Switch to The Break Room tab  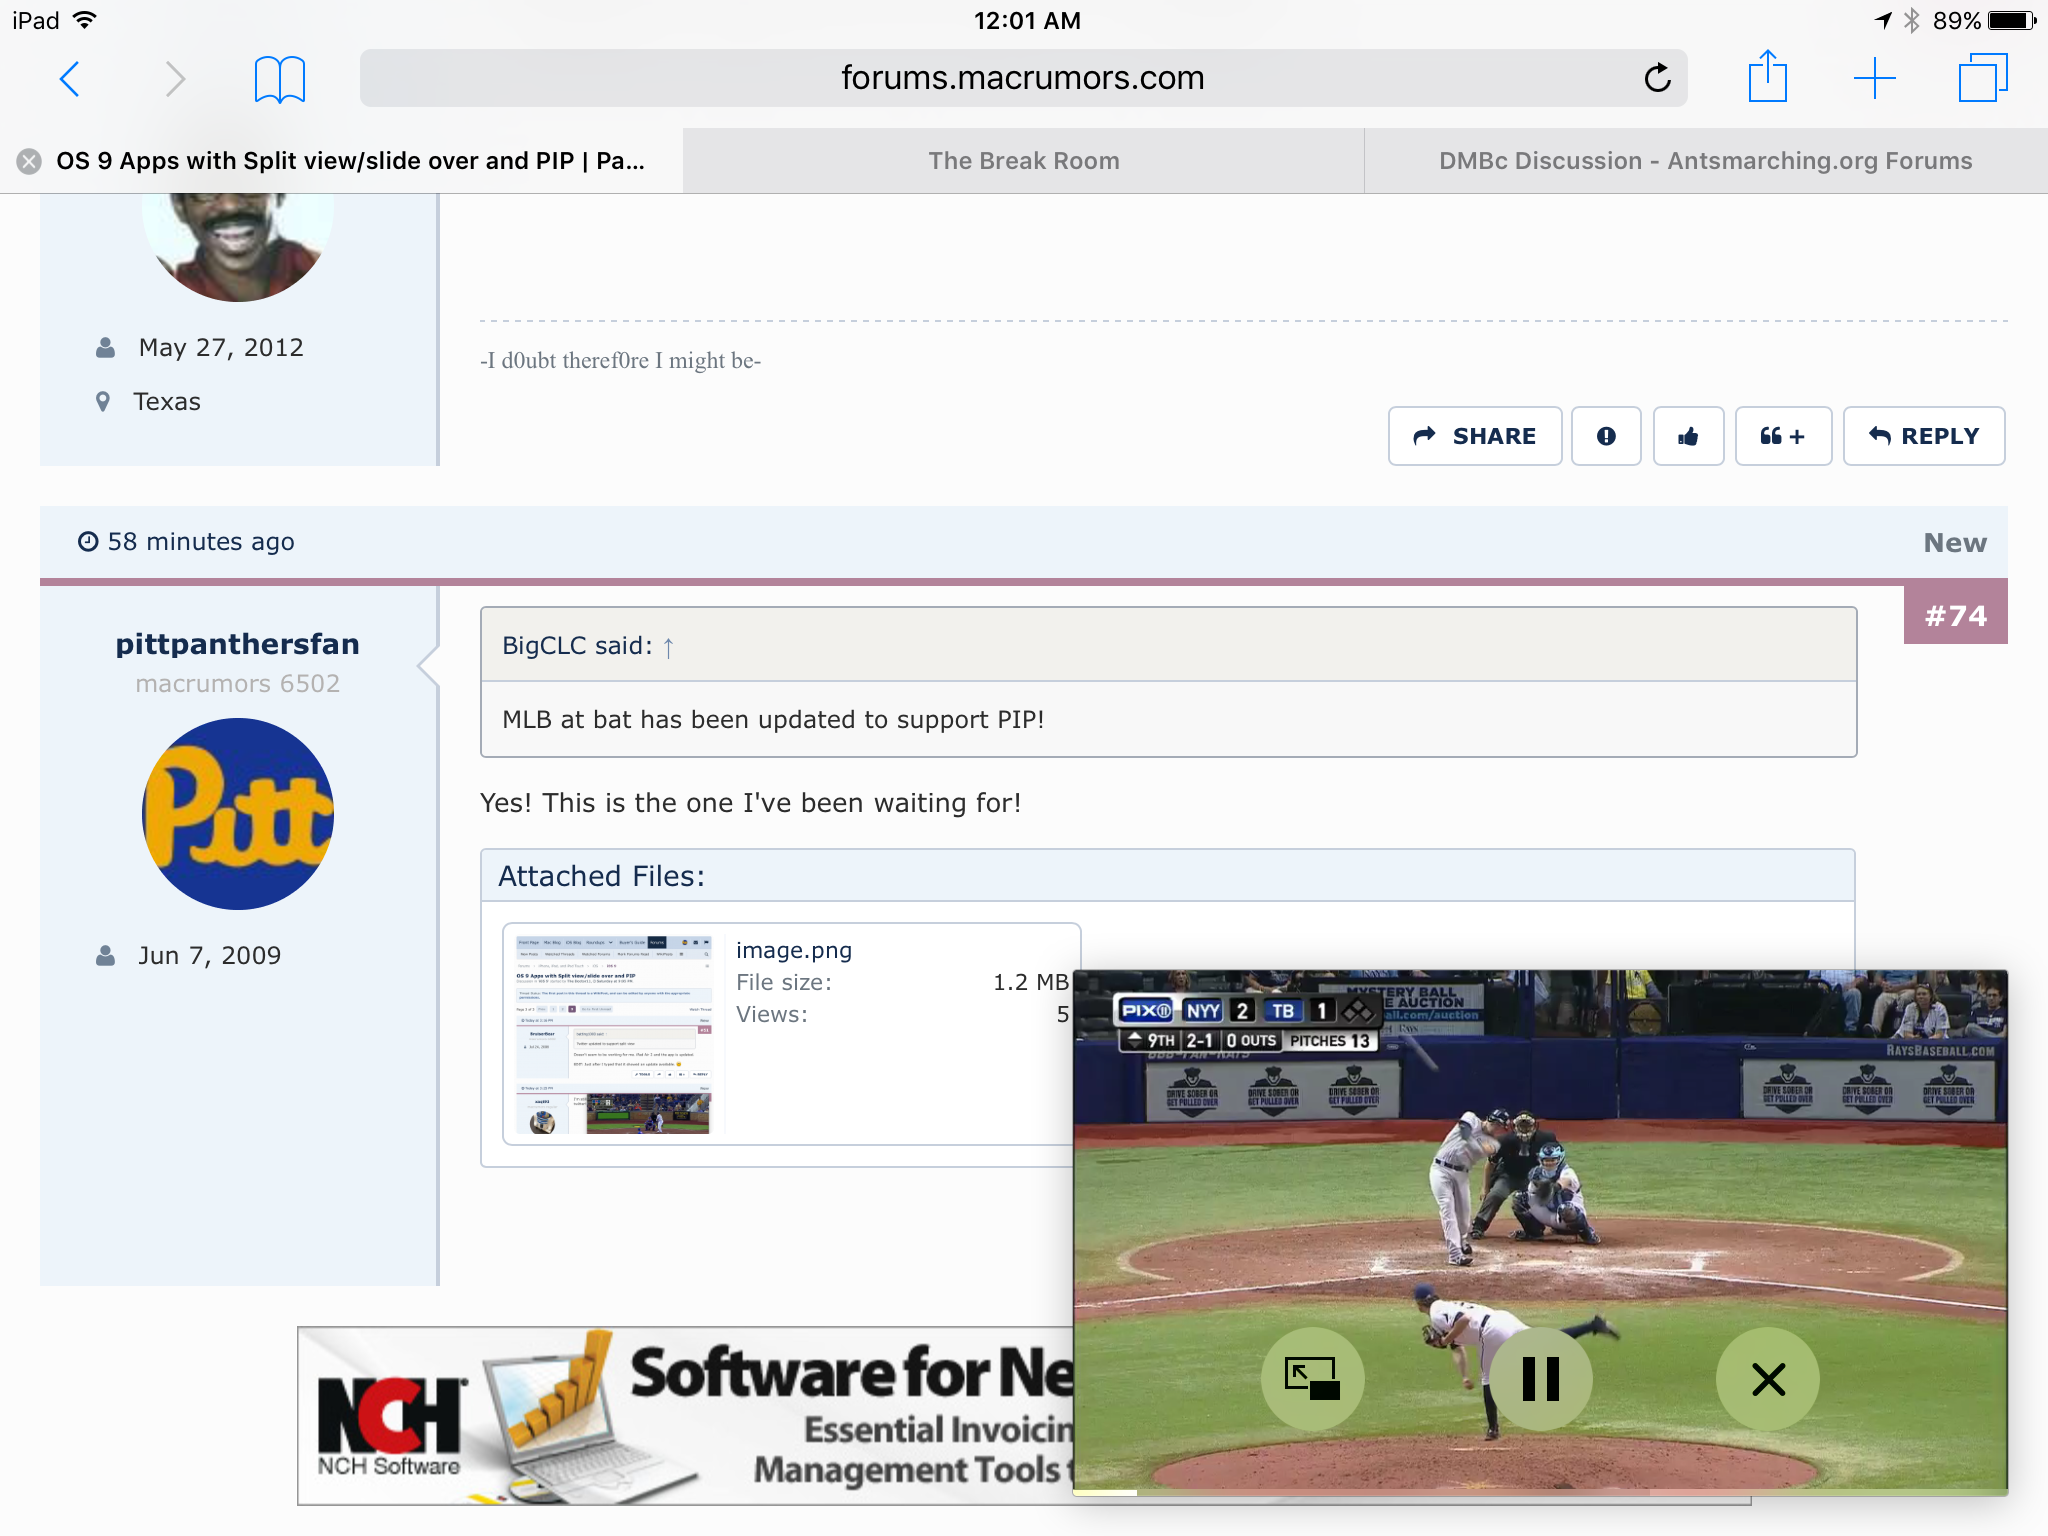pyautogui.click(x=1023, y=161)
